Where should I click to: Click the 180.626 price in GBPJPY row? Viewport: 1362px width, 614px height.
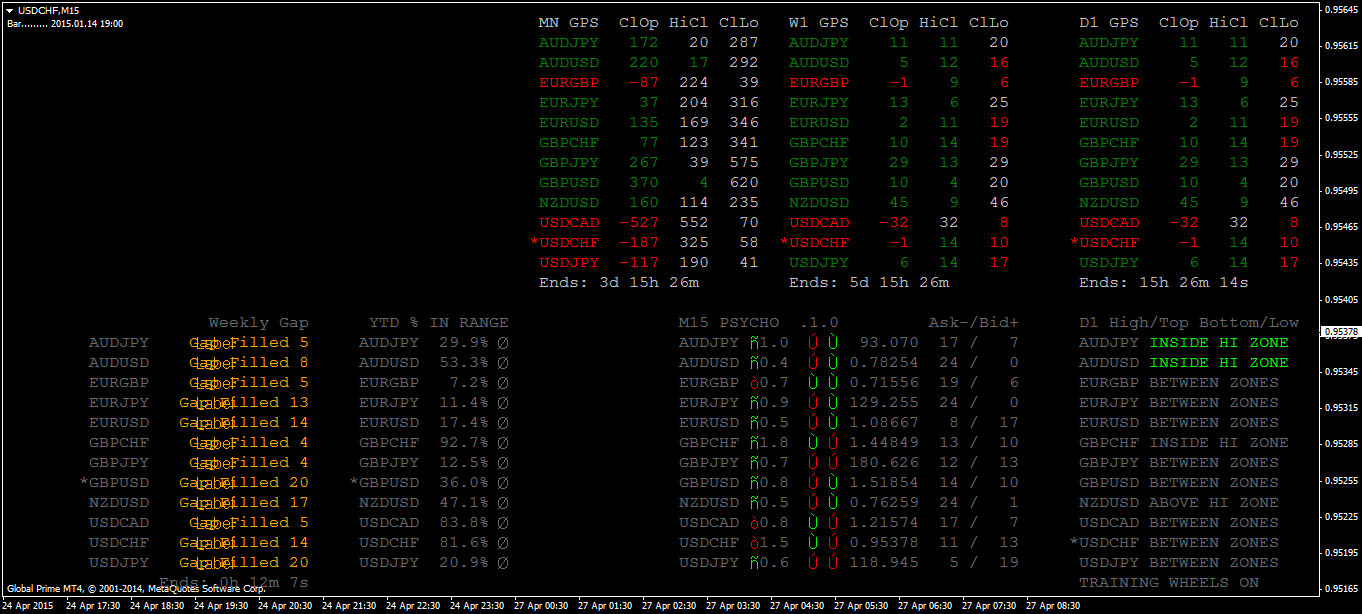884,462
